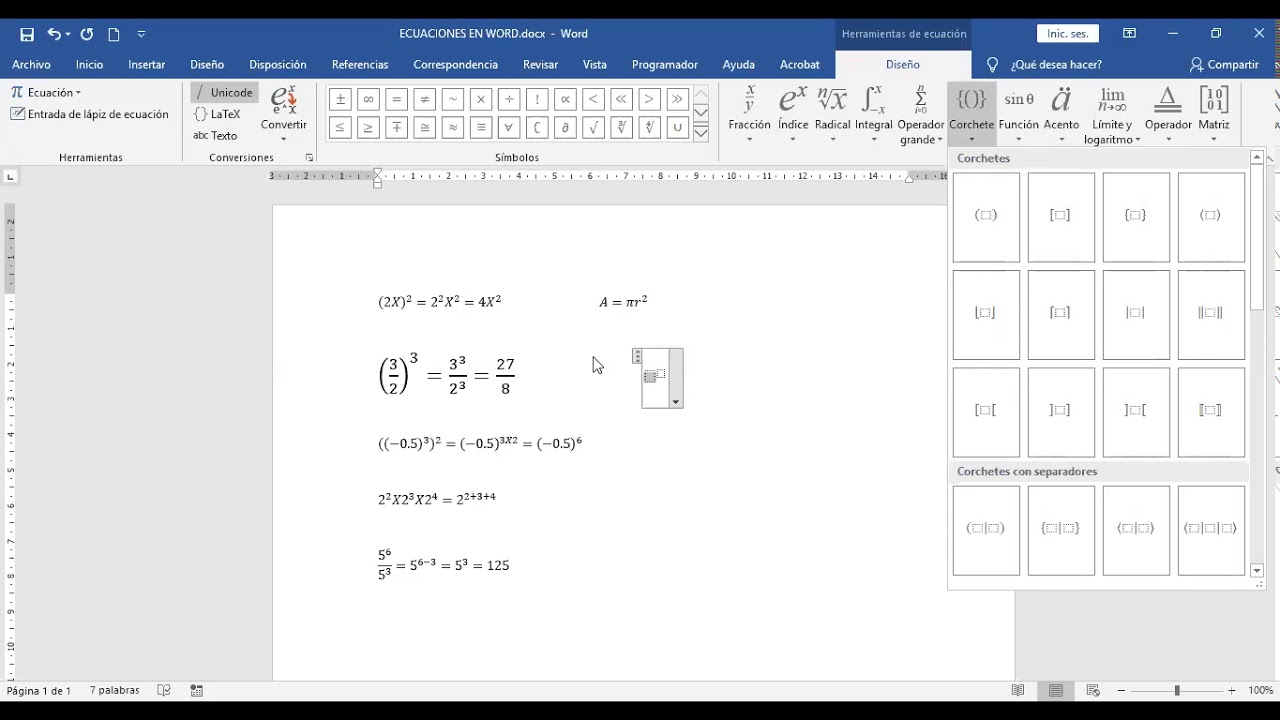
Task: Insert the approximately-equal double tilde symbol
Action: 453,127
